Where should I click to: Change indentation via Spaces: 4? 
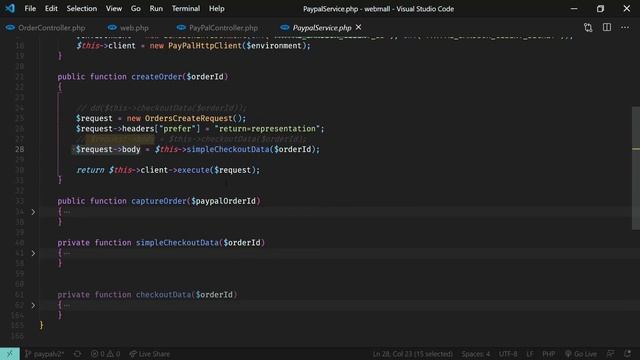(x=476, y=354)
